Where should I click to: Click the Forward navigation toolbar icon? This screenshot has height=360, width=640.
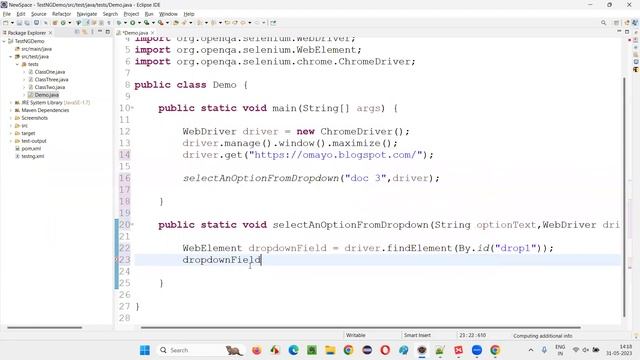coord(257,23)
